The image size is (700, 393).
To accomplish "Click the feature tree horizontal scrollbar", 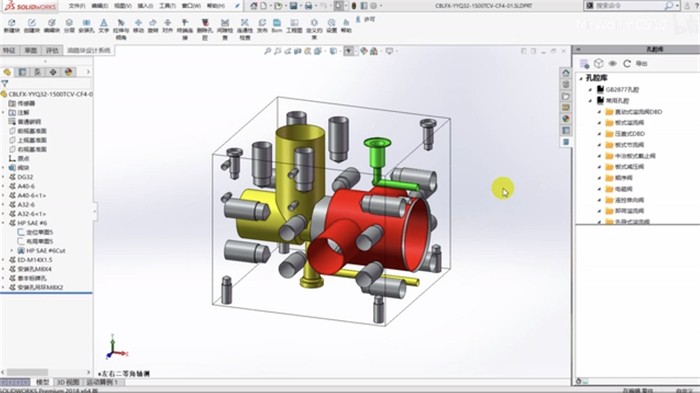I will click(27, 372).
